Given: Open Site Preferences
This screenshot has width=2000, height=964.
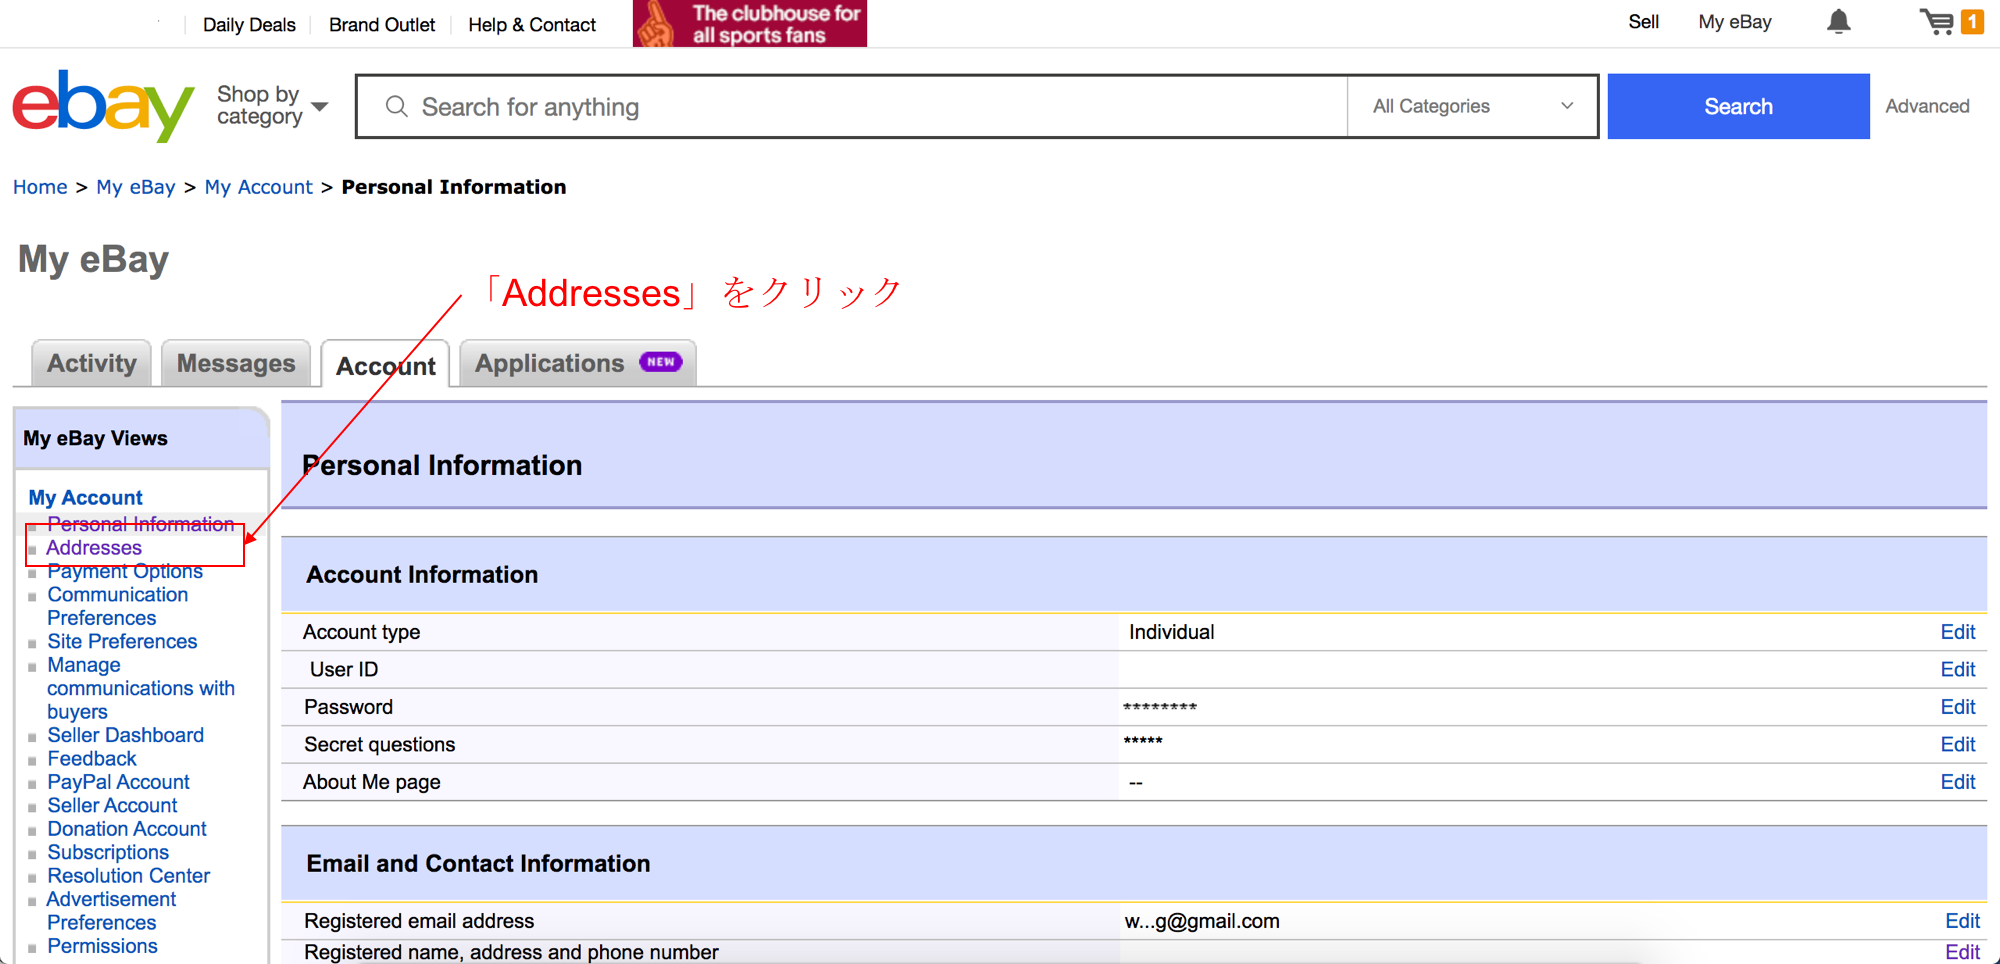Looking at the screenshot, I should 122,641.
